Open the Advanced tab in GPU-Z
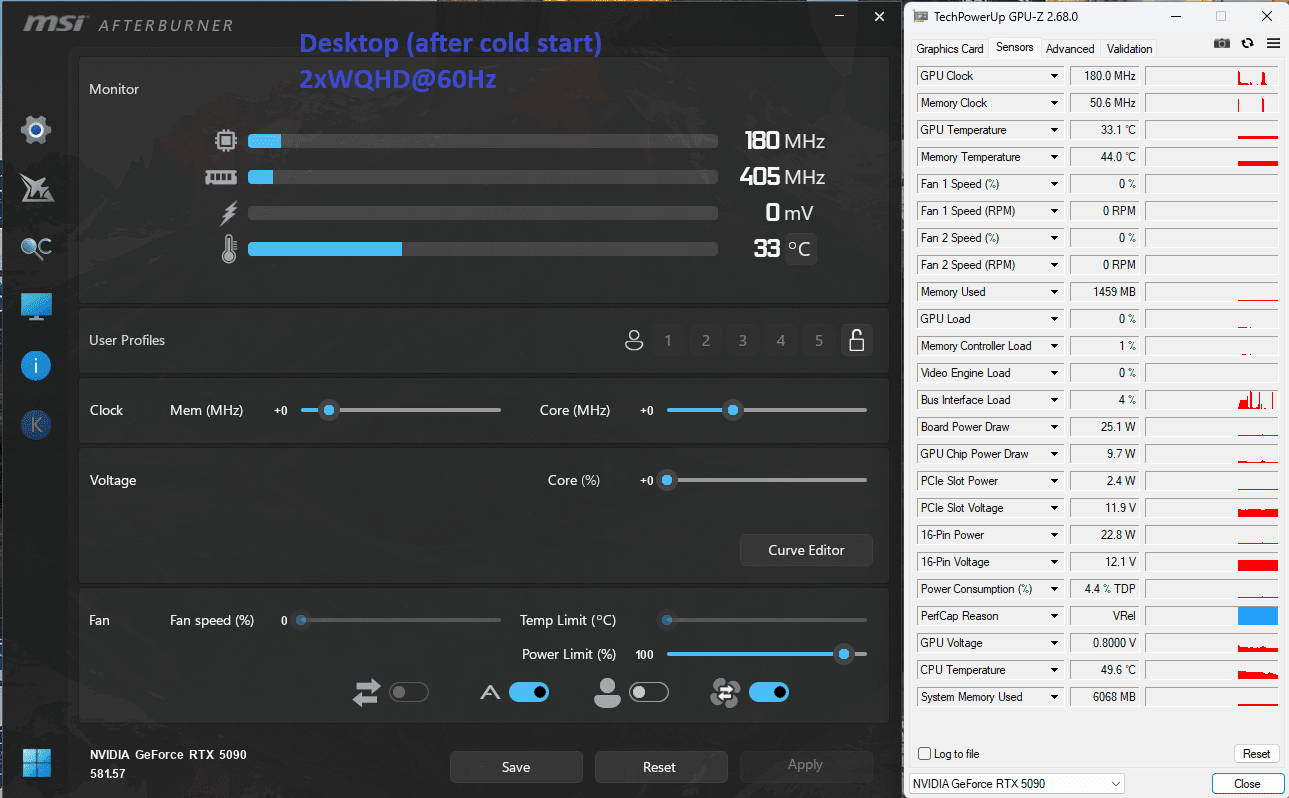Viewport: 1289px width, 798px height. (1070, 48)
